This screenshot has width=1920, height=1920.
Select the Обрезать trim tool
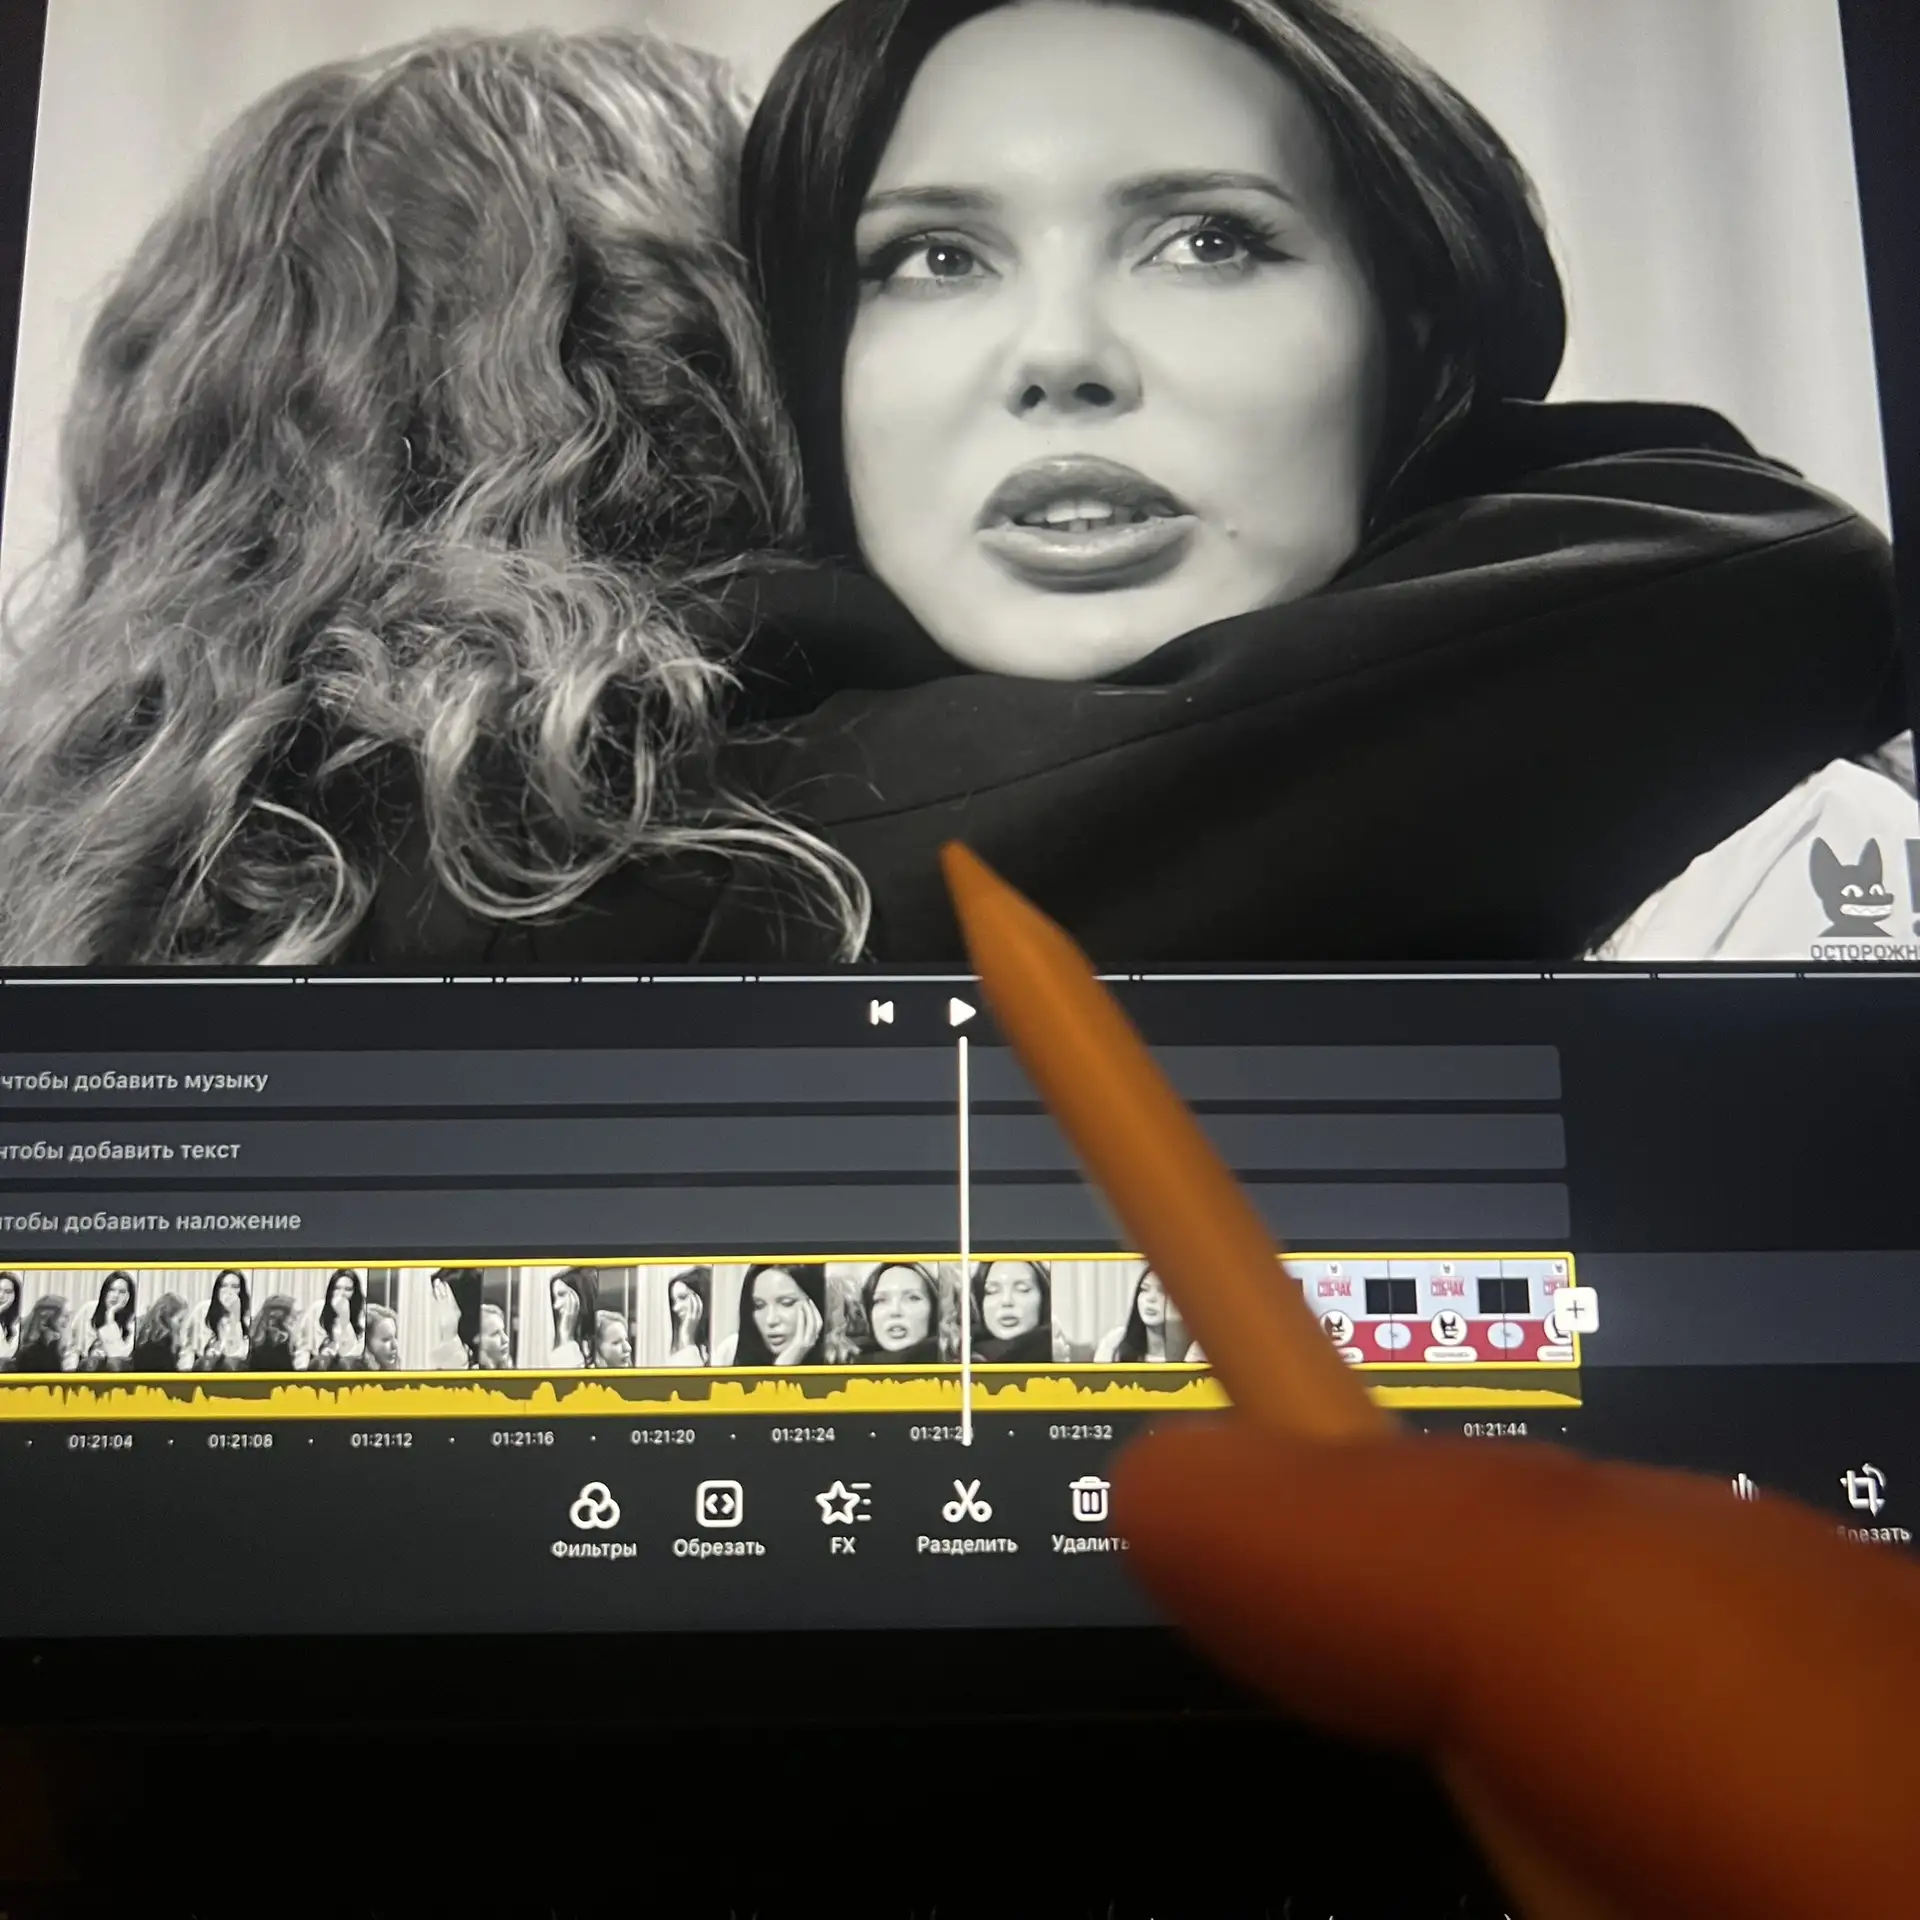(718, 1519)
